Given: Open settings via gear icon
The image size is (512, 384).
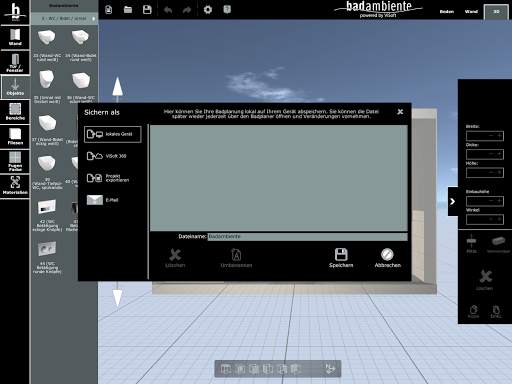Looking at the screenshot, I should tap(208, 10).
